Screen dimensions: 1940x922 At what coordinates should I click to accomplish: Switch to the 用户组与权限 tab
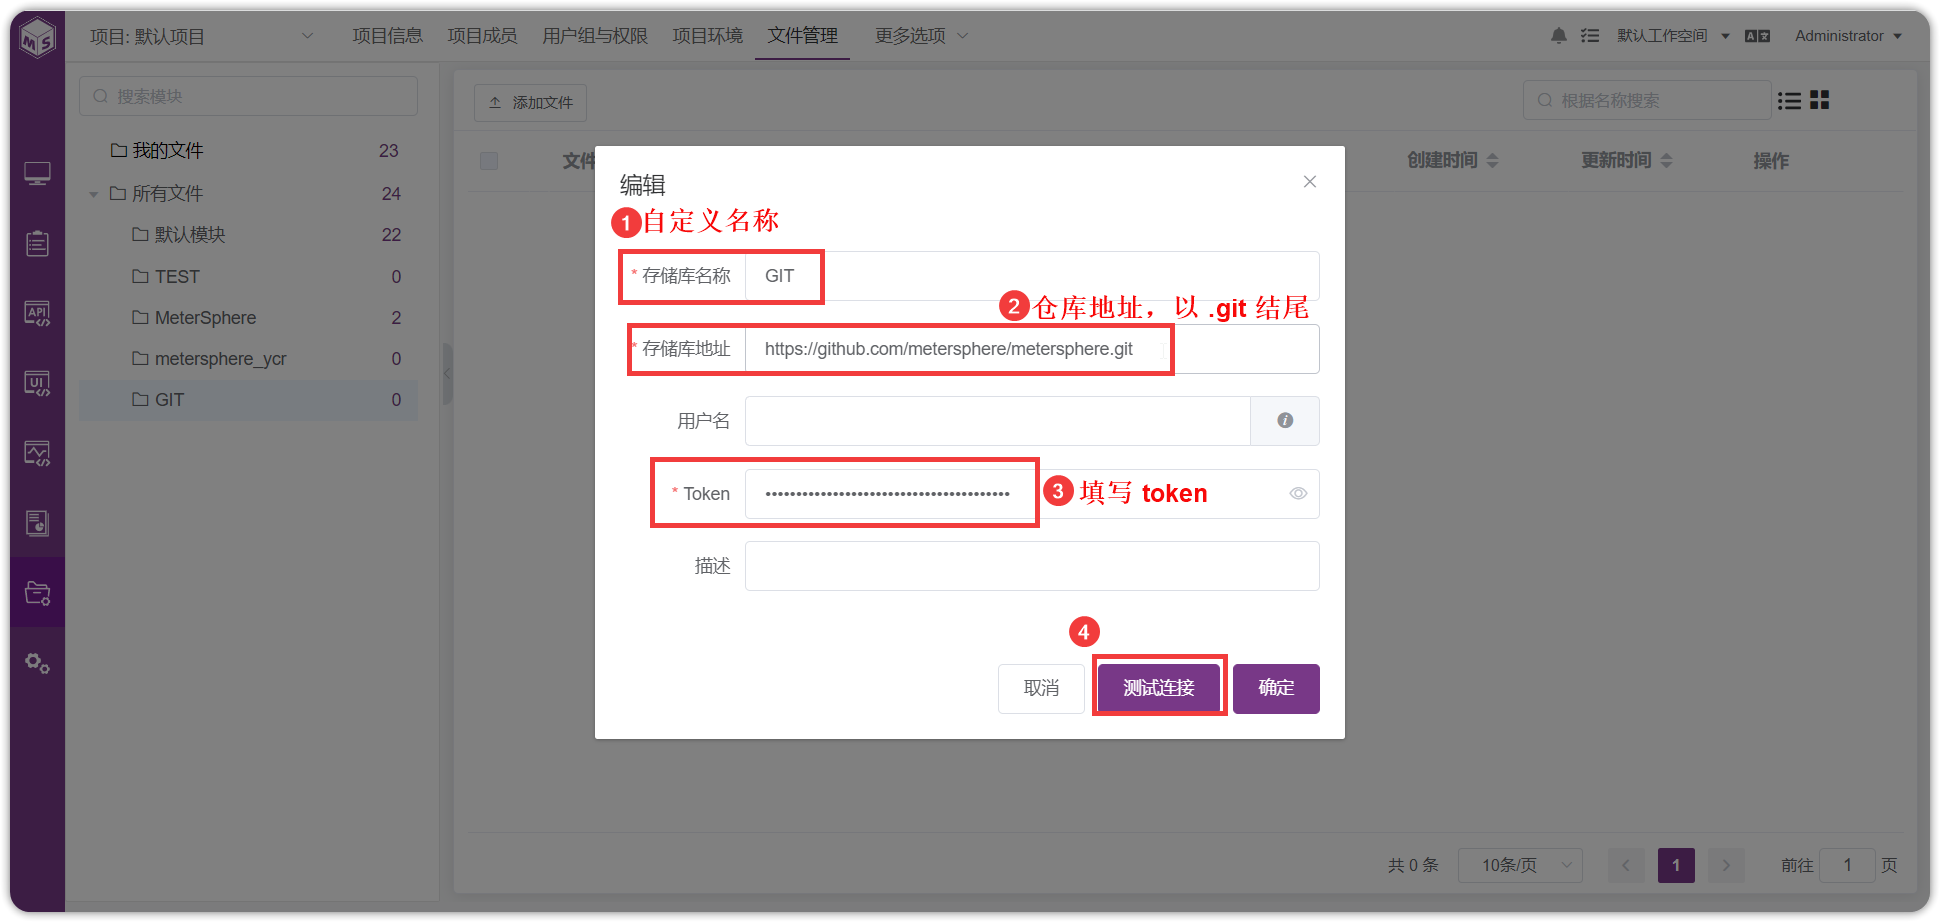coord(595,36)
